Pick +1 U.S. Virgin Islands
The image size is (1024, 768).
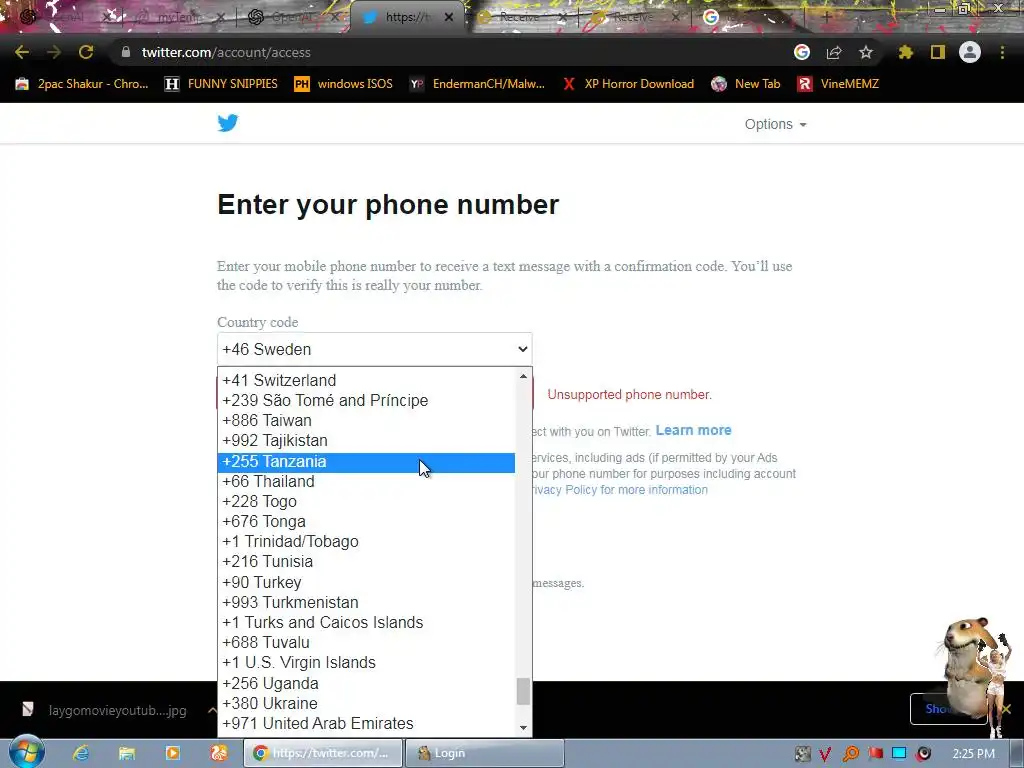pos(366,663)
